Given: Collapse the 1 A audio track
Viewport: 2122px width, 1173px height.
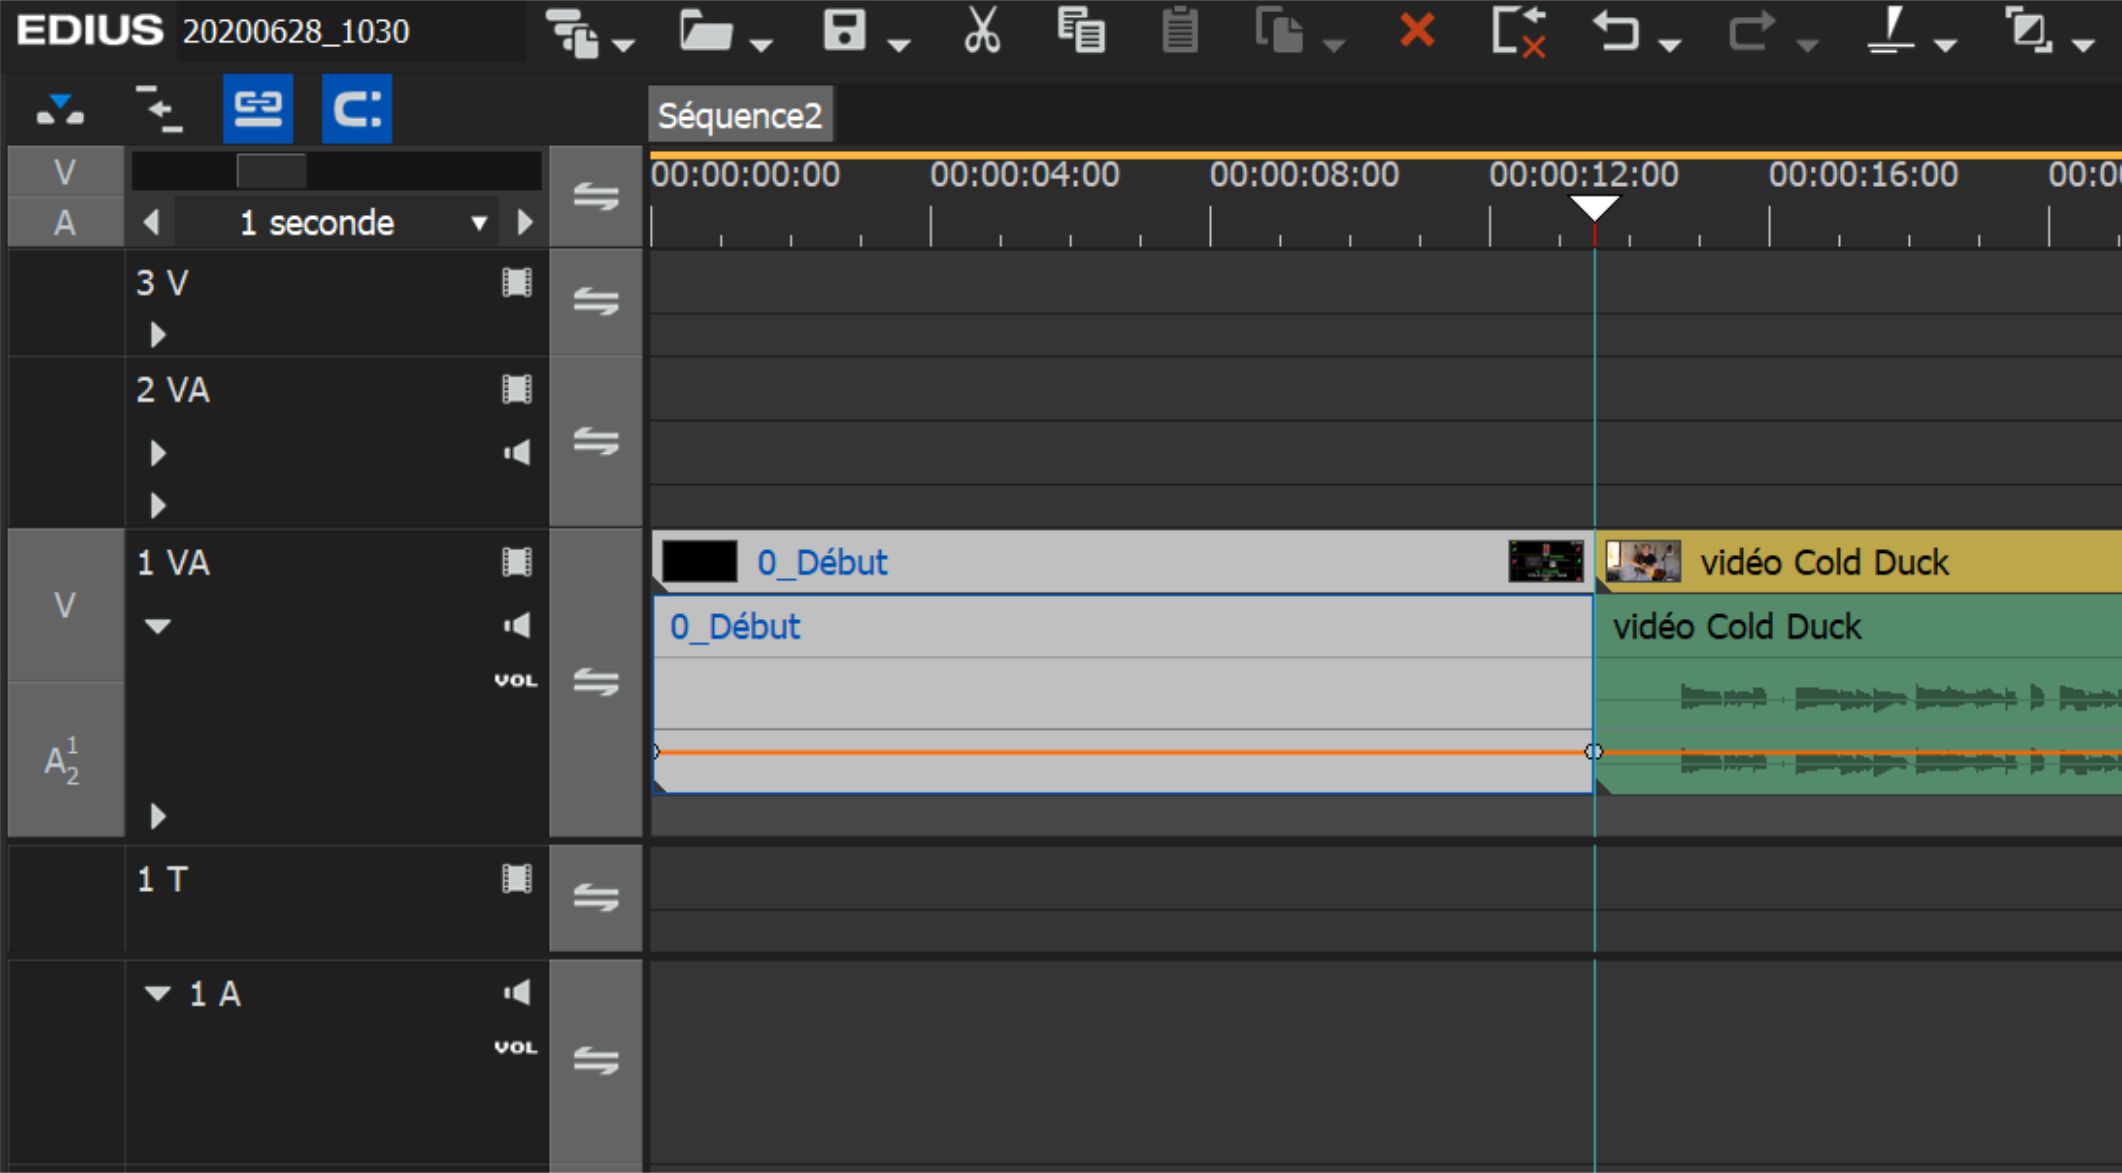Looking at the screenshot, I should click(x=157, y=993).
